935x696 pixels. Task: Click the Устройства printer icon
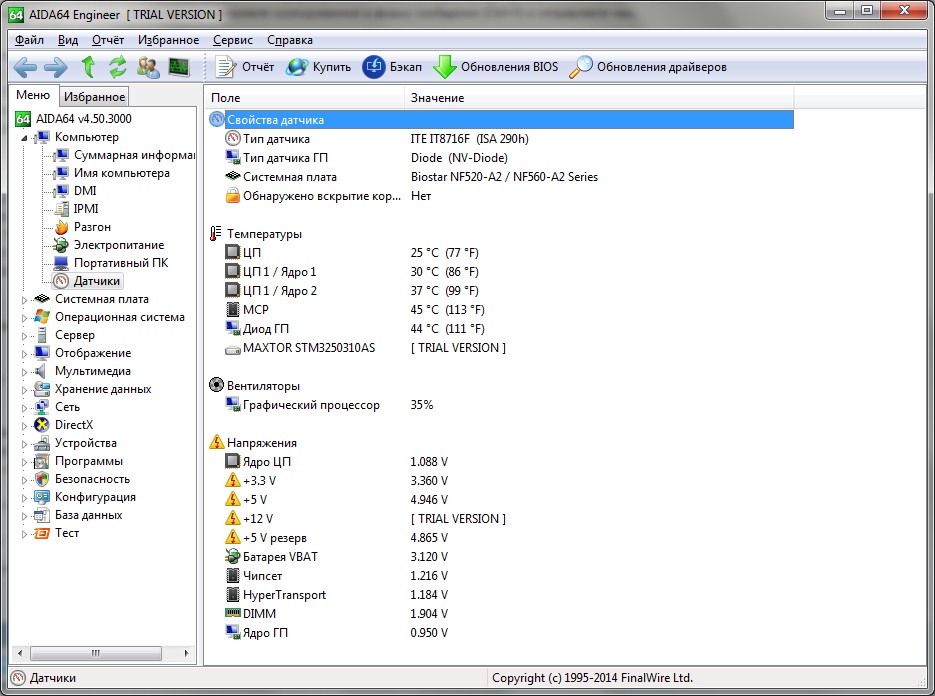pyautogui.click(x=42, y=443)
